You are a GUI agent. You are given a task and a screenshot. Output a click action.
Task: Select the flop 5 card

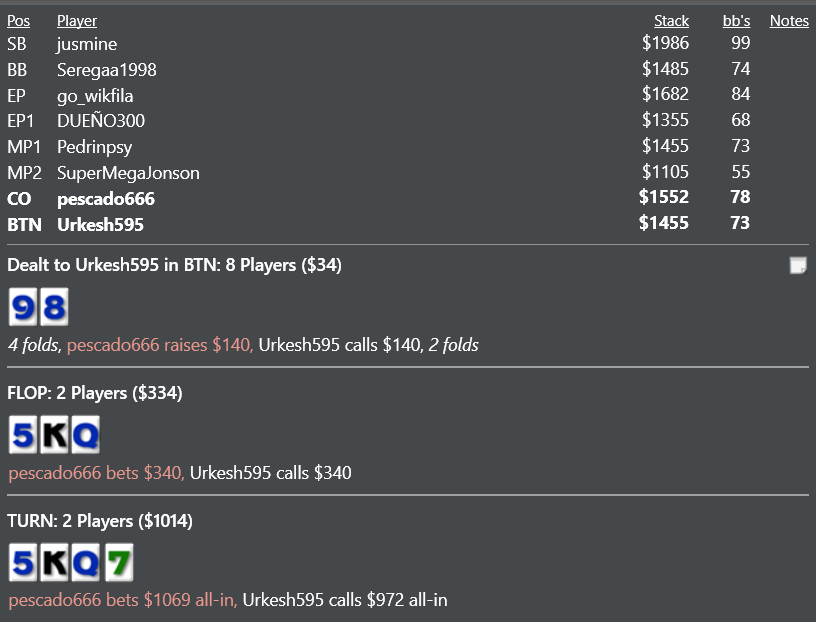(23, 435)
